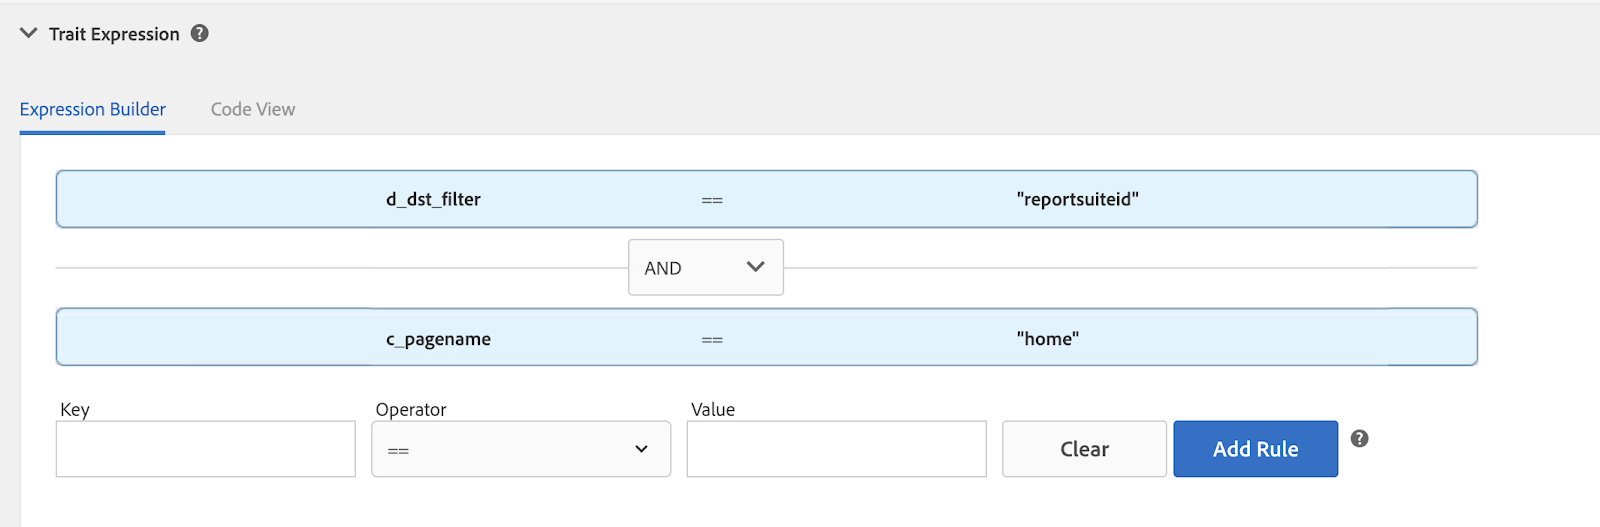Open the AND logical operator dropdown
This screenshot has width=1600, height=527.
tap(705, 267)
